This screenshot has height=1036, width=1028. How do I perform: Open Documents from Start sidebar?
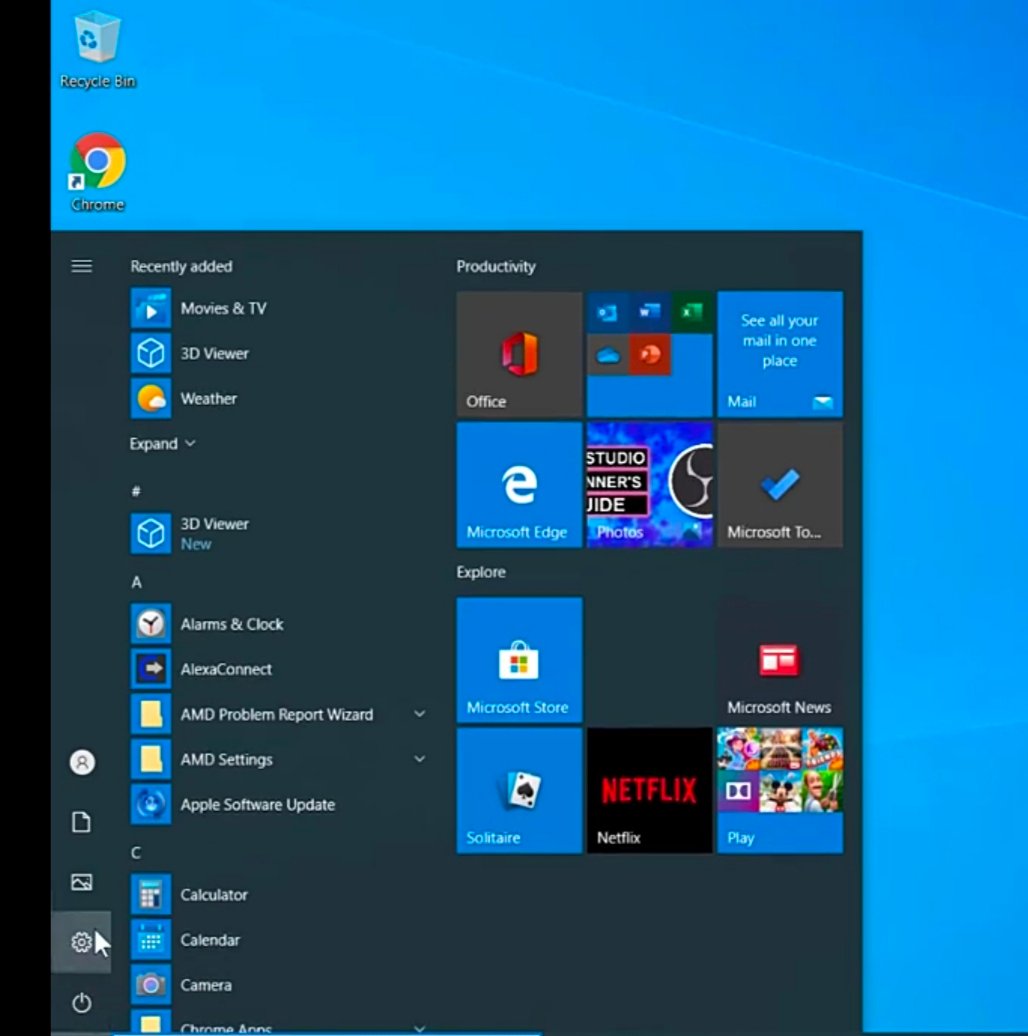[81, 822]
